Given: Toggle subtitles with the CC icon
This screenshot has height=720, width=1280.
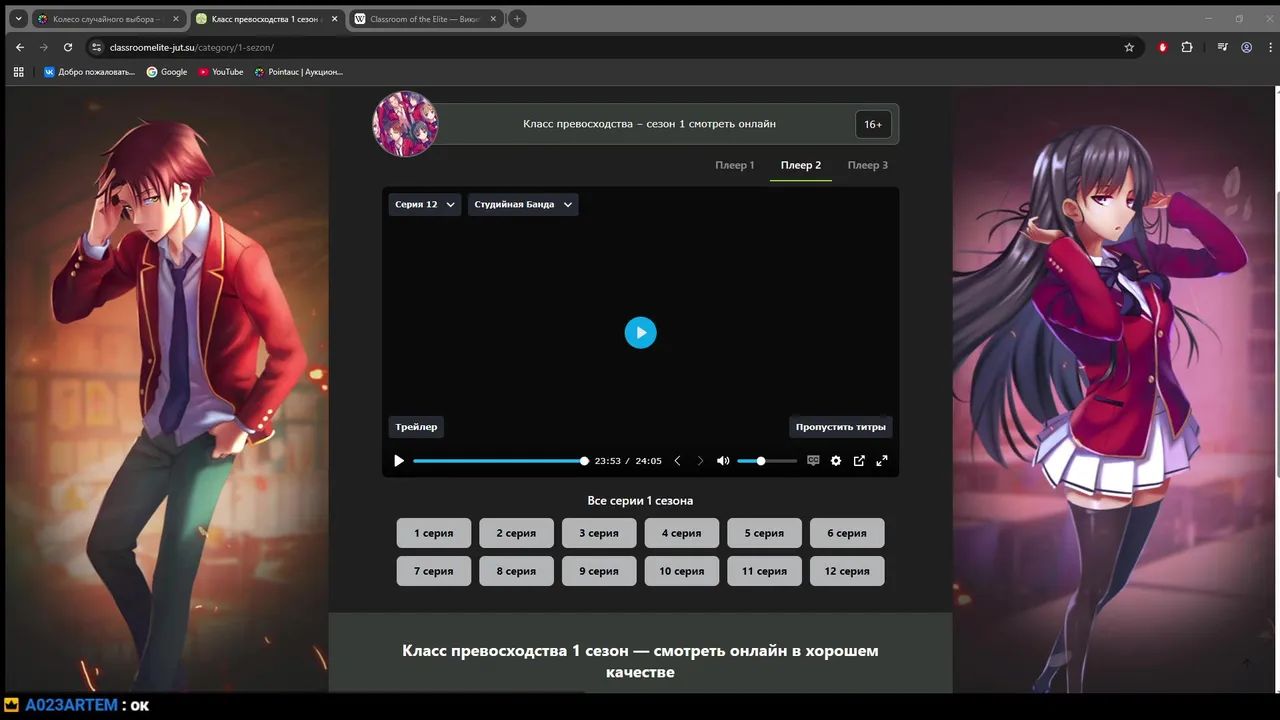Looking at the screenshot, I should [x=813, y=461].
